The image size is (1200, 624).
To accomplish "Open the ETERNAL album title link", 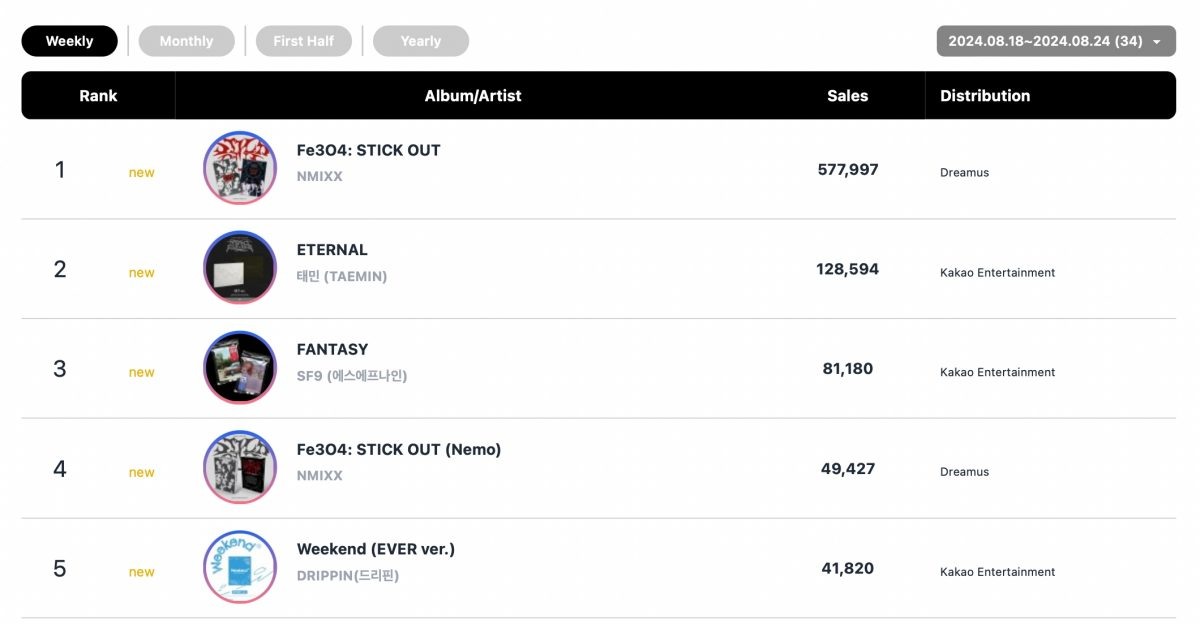I will (332, 250).
